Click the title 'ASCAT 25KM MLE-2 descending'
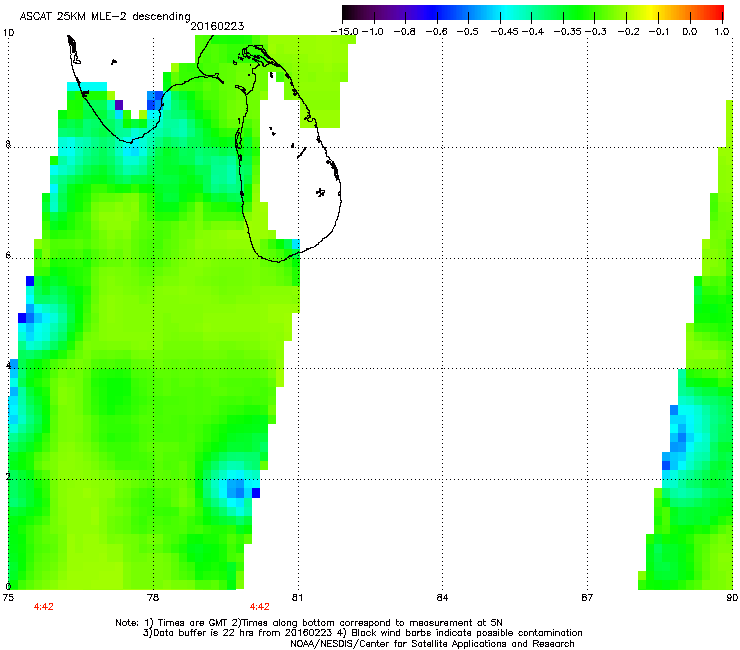 coord(105,16)
